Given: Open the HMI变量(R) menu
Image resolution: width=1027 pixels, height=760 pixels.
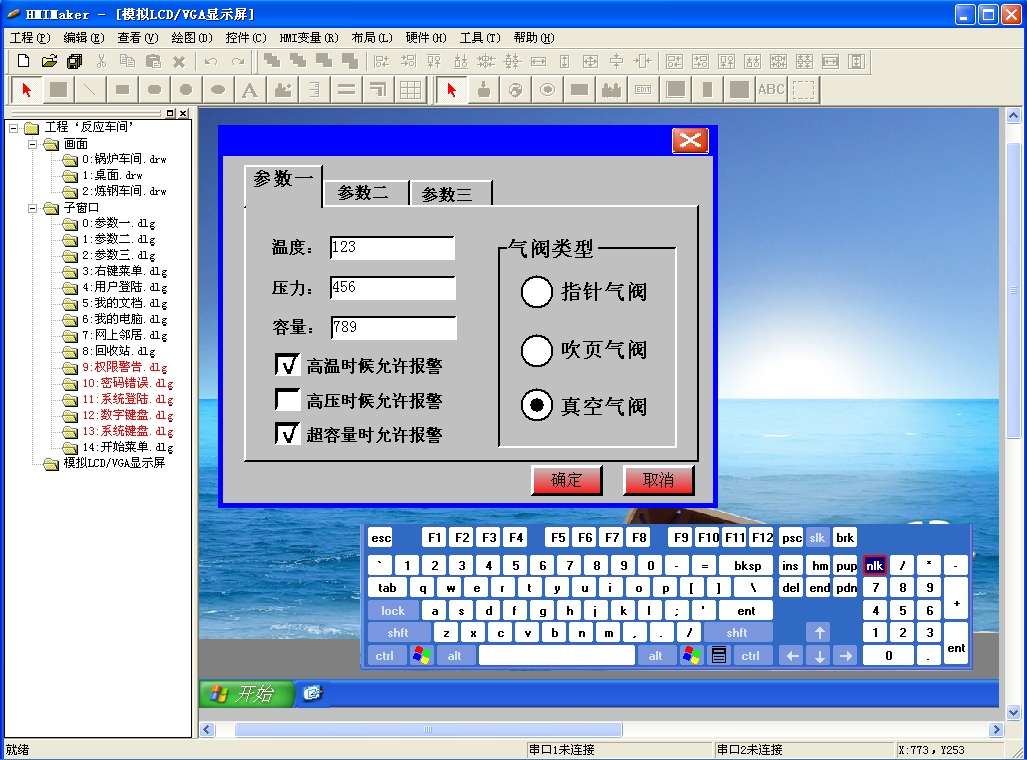Looking at the screenshot, I should point(308,38).
